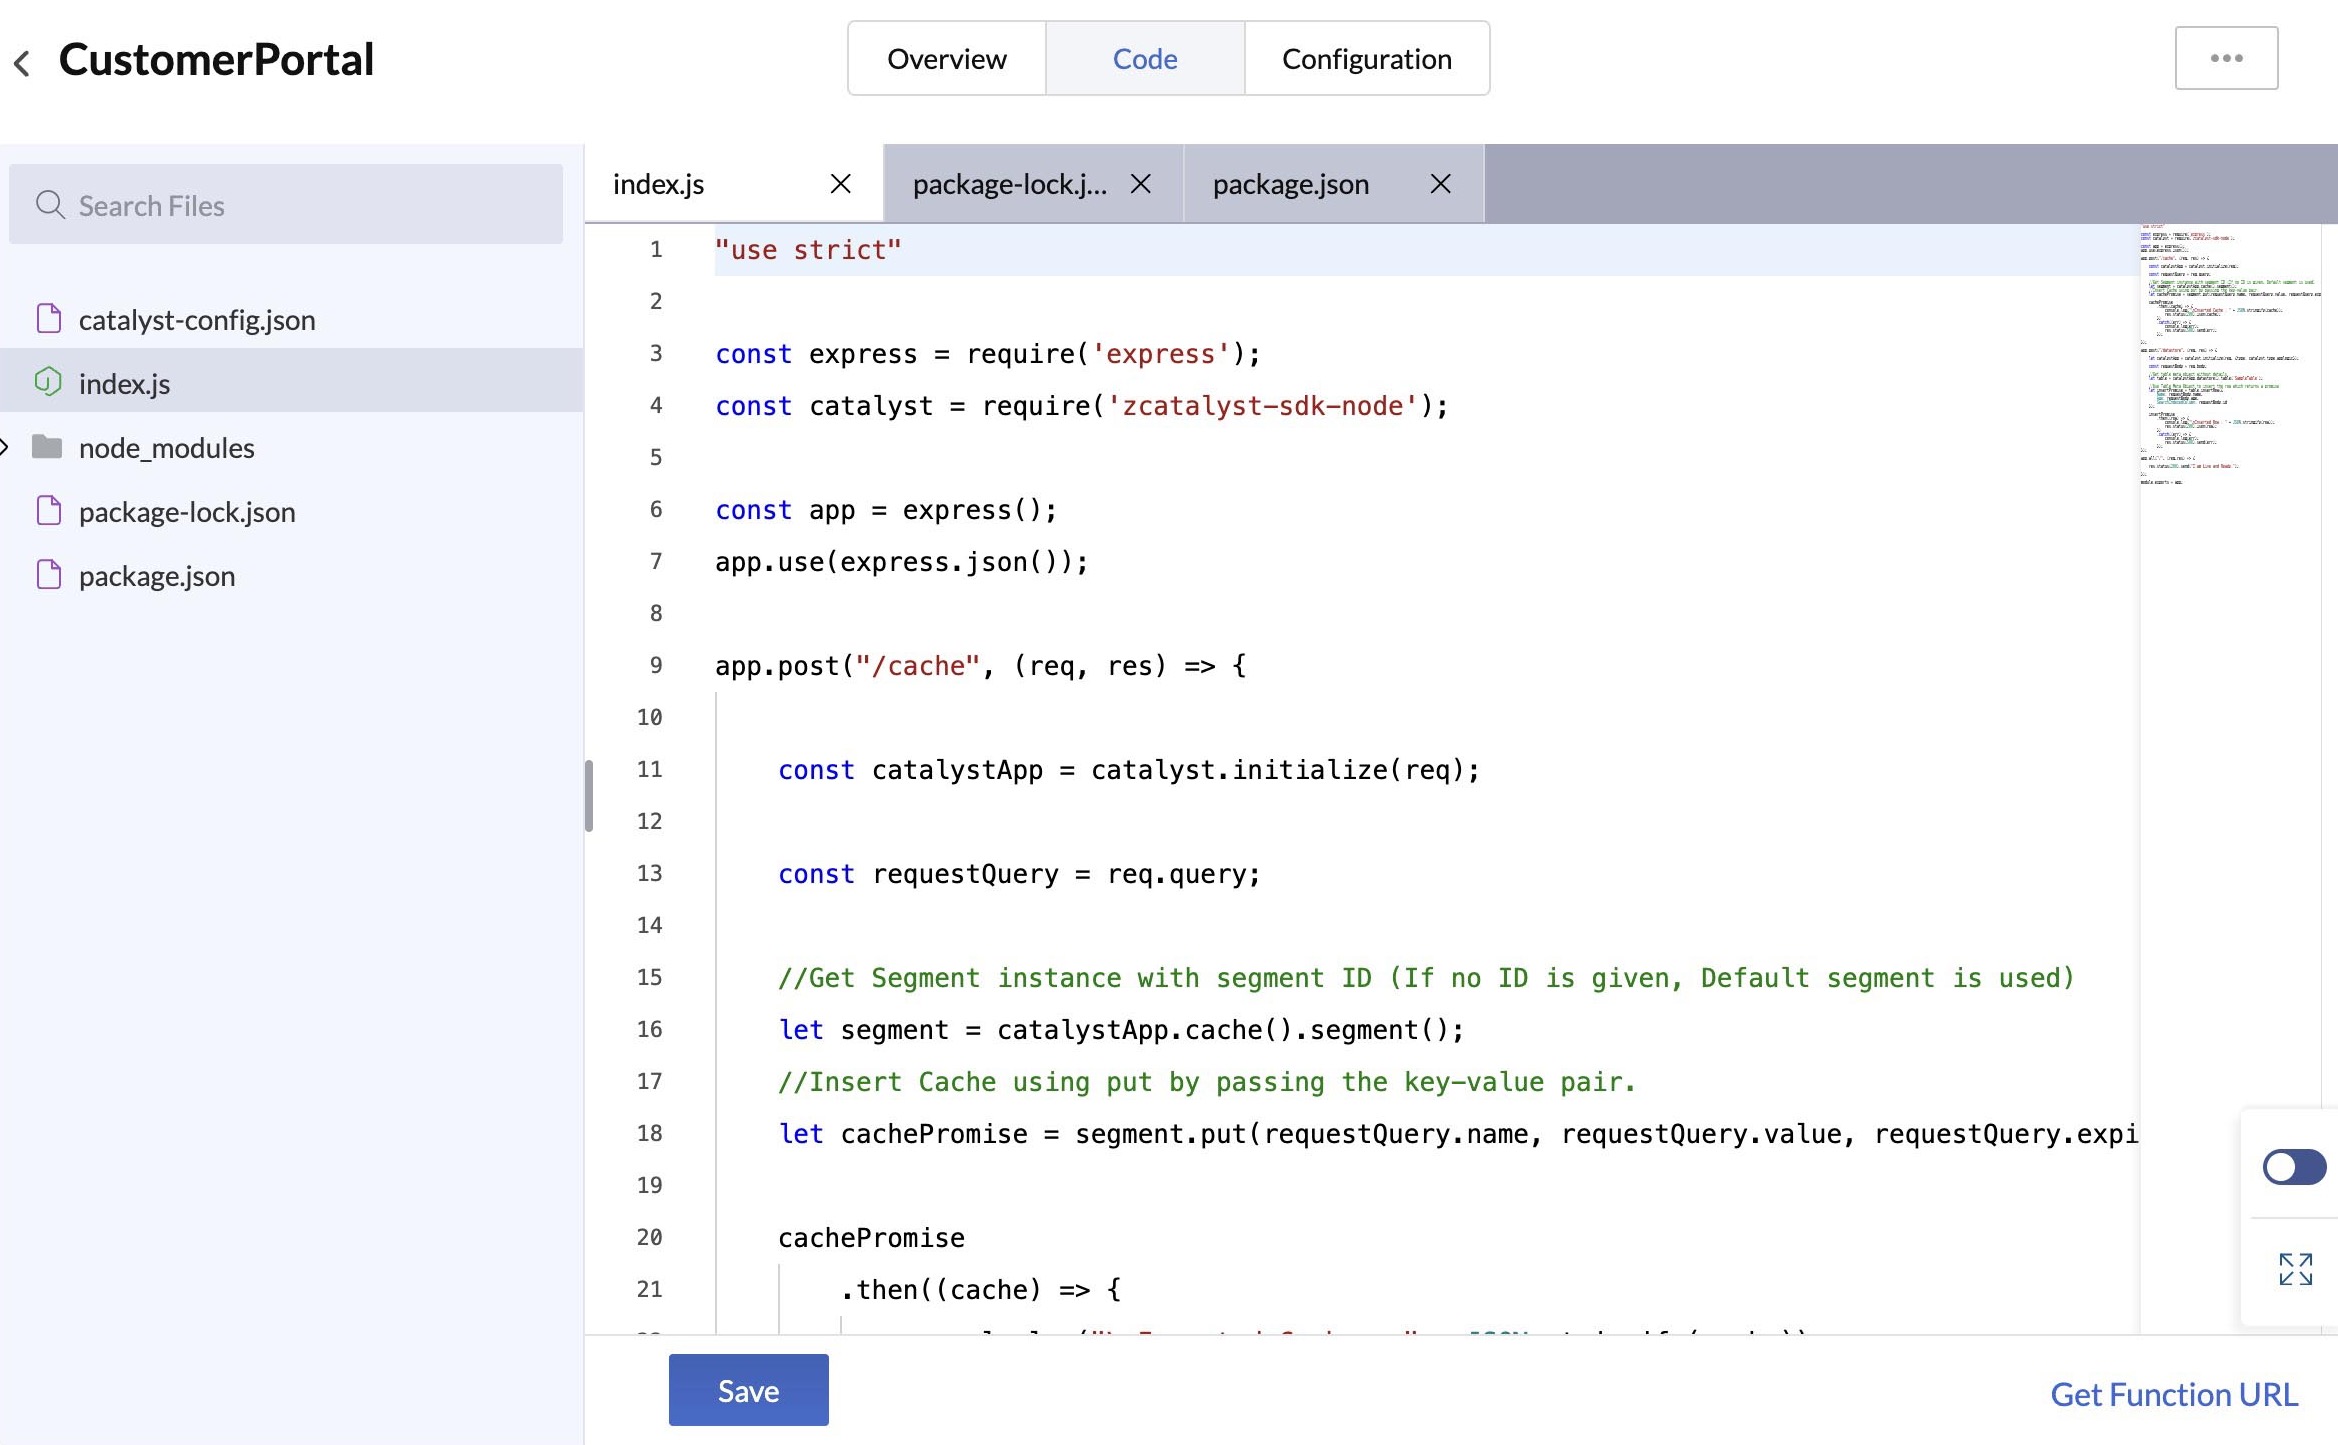Click the search magnifier icon in Search Files
This screenshot has width=2338, height=1445.
coord(51,204)
